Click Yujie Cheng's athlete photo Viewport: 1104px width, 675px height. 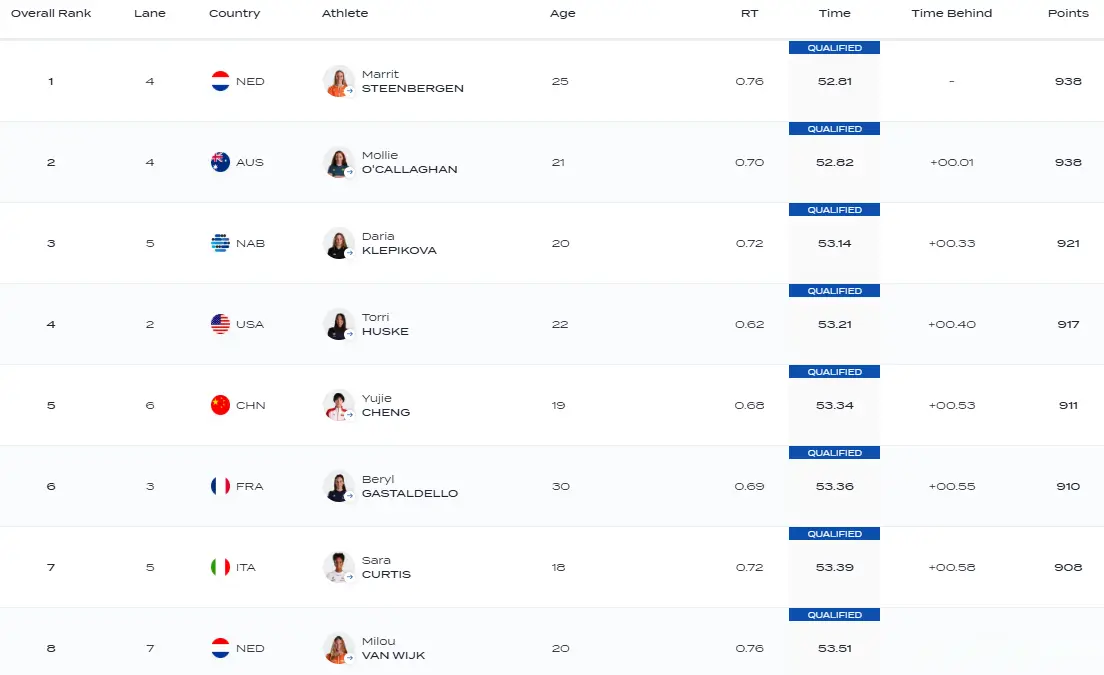tap(339, 405)
